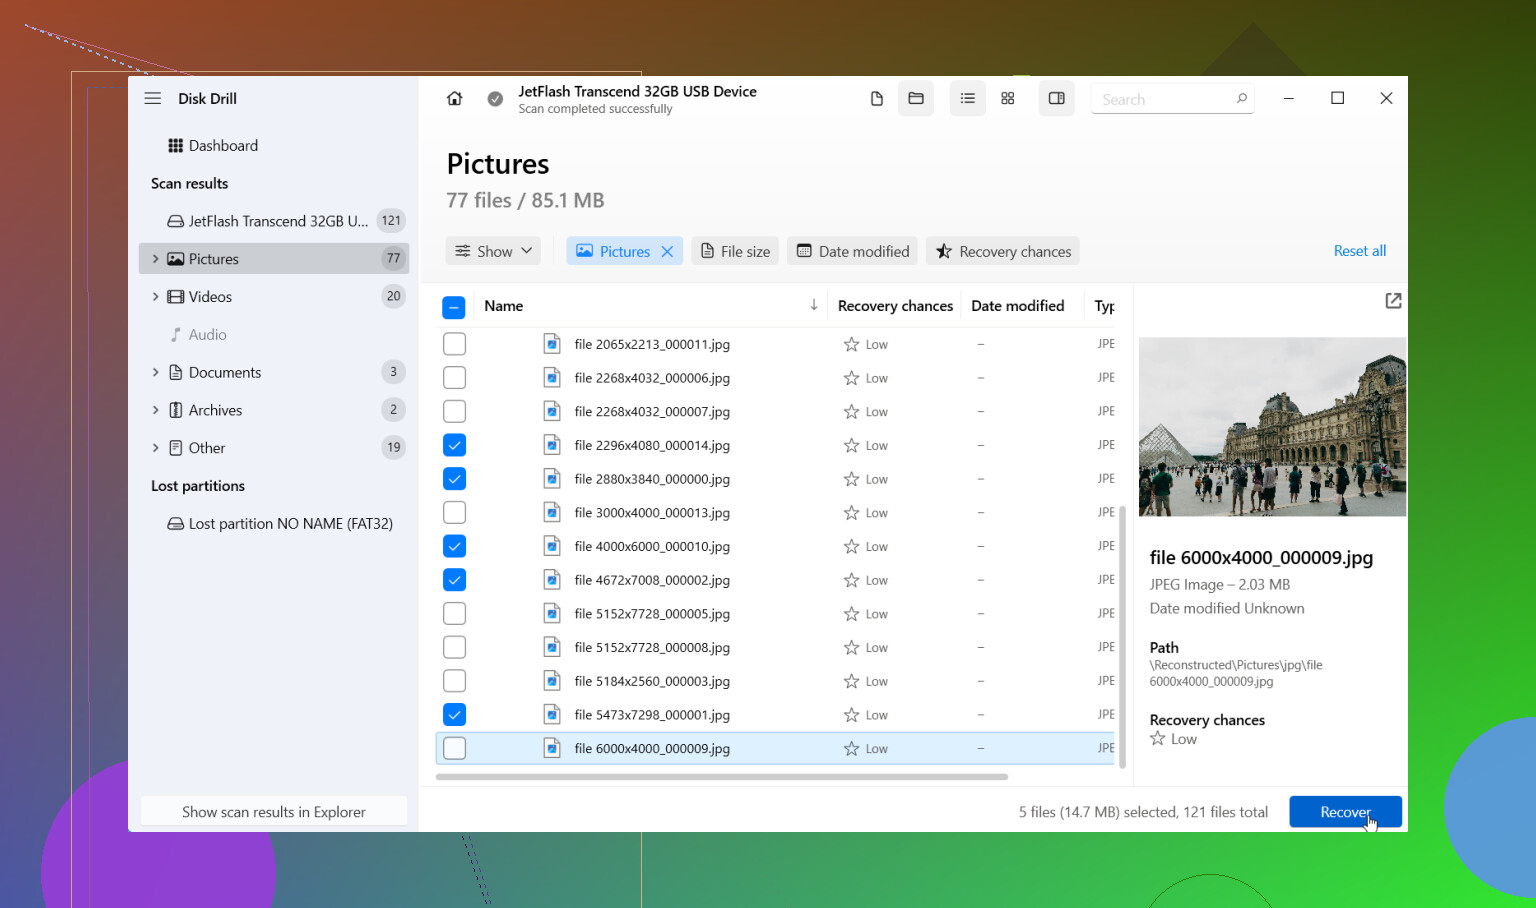The height and width of the screenshot is (908, 1536).
Task: Select the file view document icon
Action: tap(876, 98)
